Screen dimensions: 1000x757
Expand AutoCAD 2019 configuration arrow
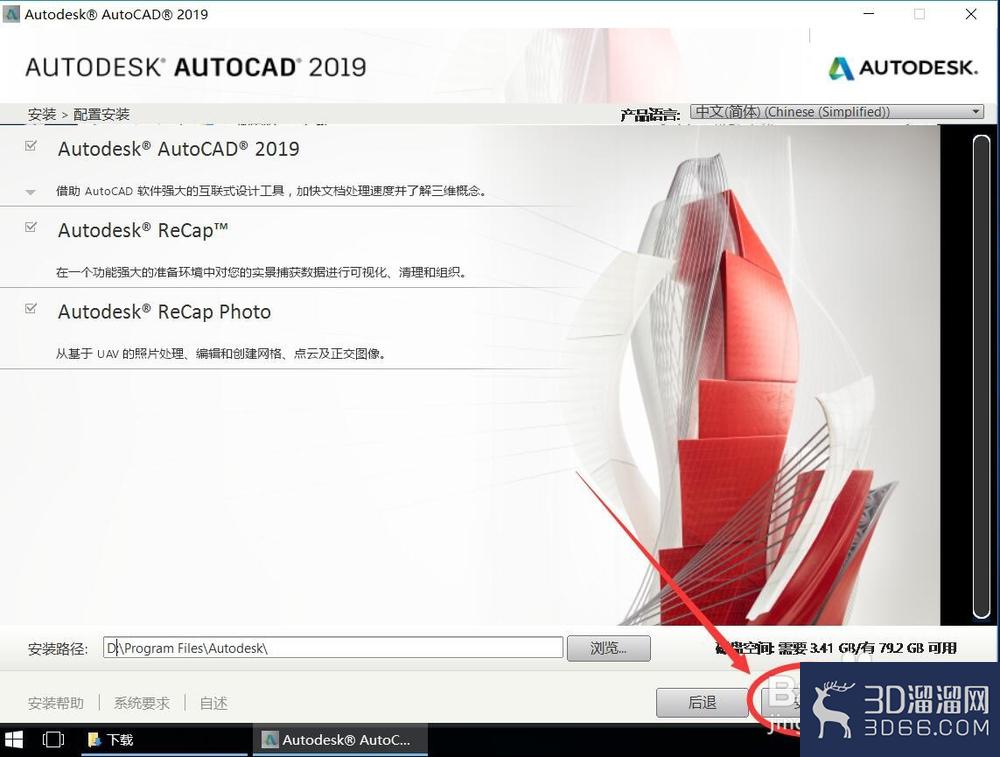point(30,191)
